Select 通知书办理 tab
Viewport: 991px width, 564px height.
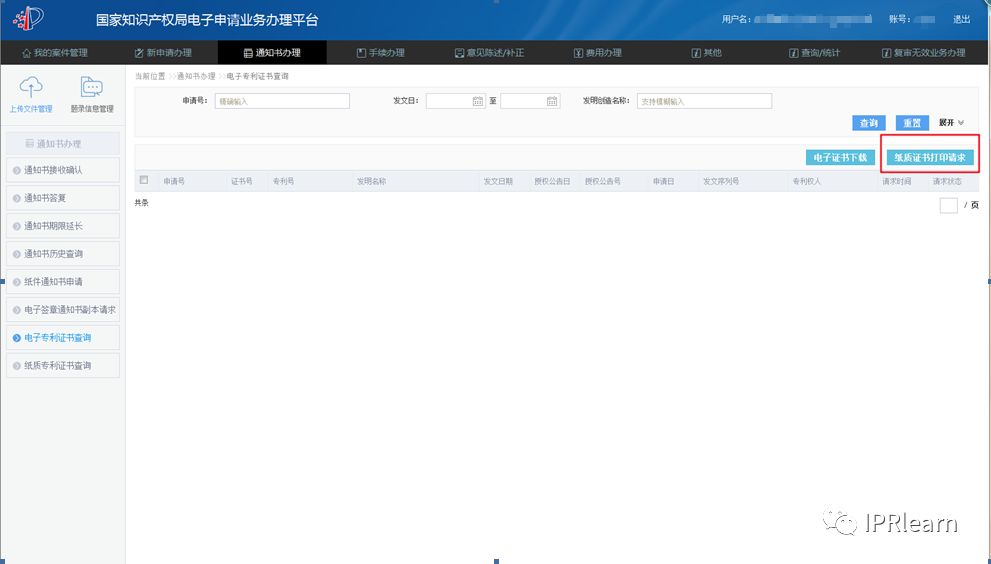(272, 52)
